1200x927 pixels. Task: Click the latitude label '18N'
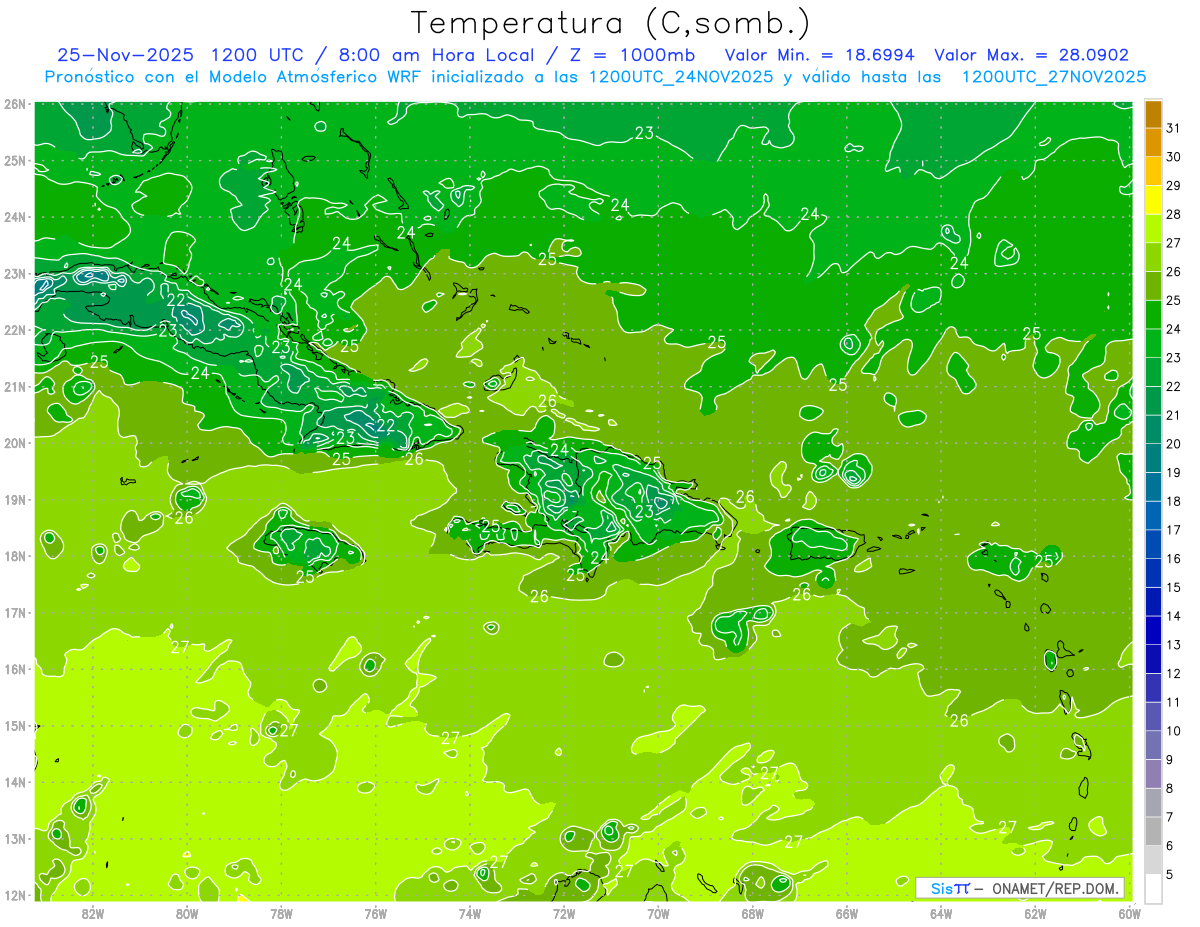[15, 556]
